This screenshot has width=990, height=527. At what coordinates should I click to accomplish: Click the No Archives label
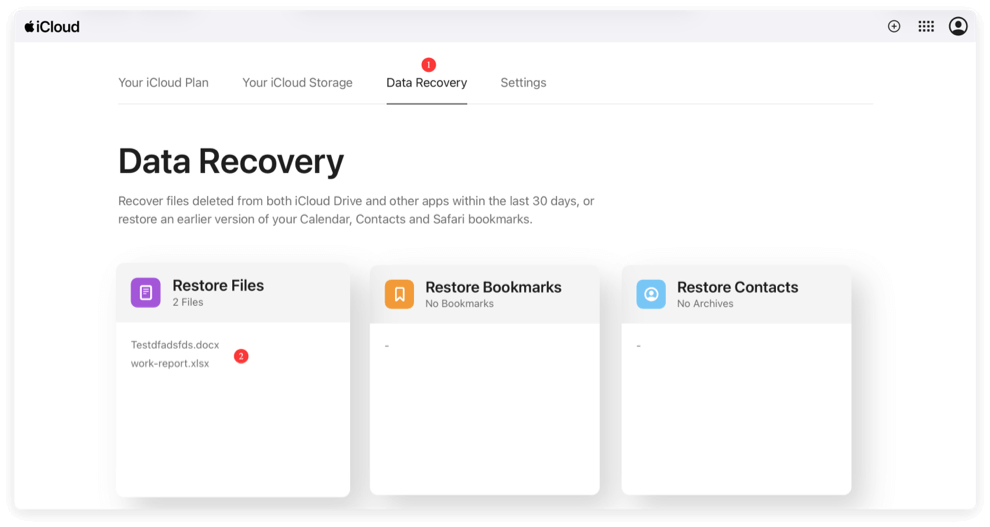click(x=705, y=304)
